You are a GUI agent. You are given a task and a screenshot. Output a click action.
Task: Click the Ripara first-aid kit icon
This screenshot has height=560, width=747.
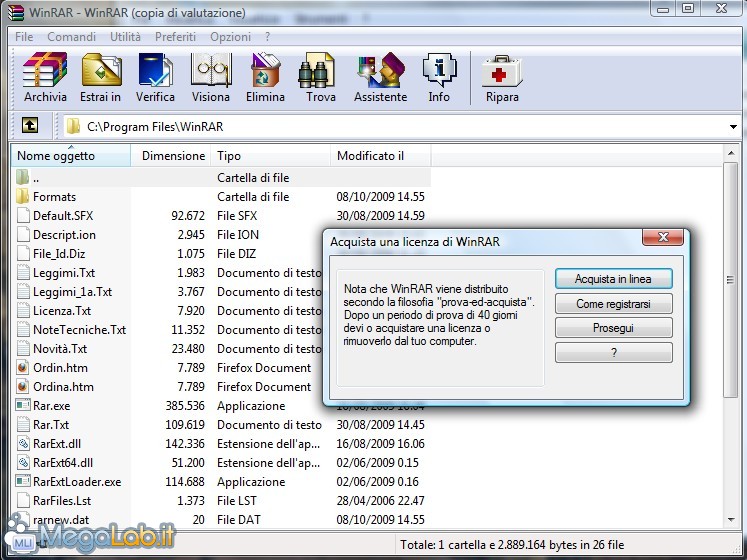[x=502, y=71]
